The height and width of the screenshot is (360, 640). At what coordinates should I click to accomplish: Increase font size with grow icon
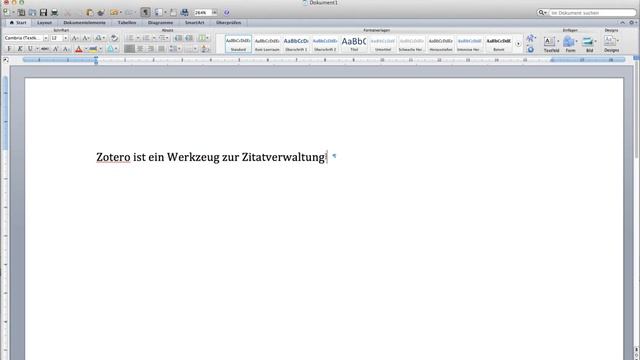click(75, 38)
